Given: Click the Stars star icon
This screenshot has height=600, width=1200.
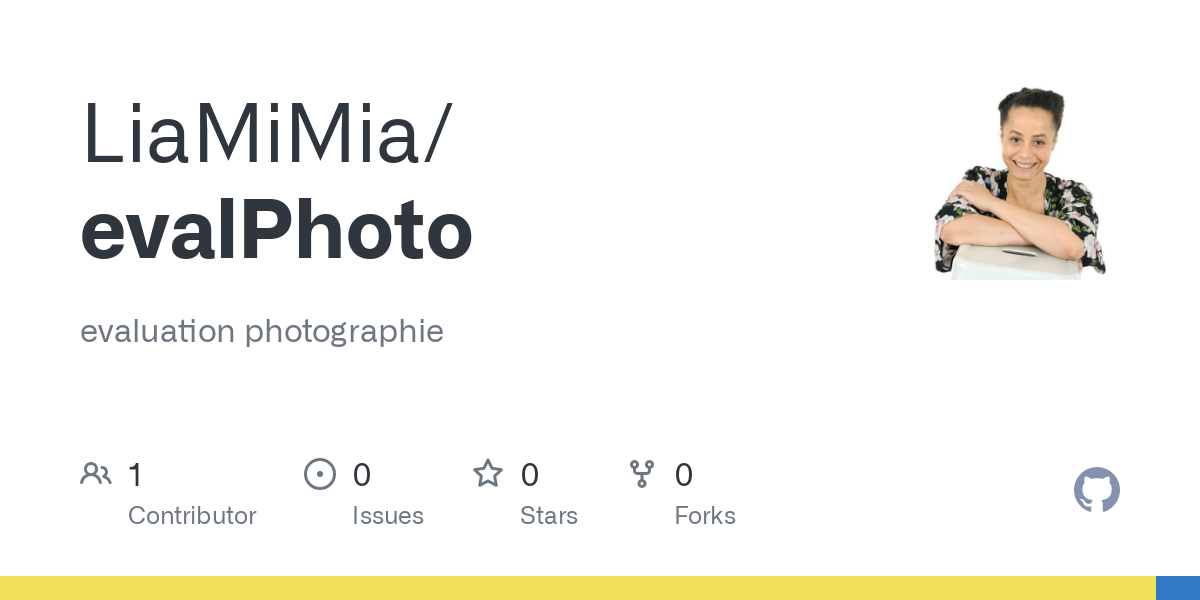Looking at the screenshot, I should click(488, 473).
